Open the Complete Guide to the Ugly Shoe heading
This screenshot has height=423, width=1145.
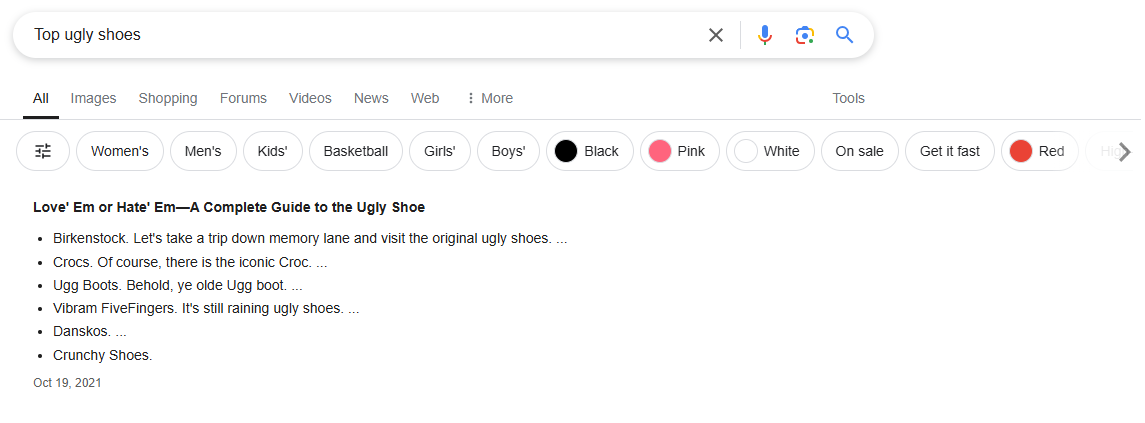coord(229,207)
